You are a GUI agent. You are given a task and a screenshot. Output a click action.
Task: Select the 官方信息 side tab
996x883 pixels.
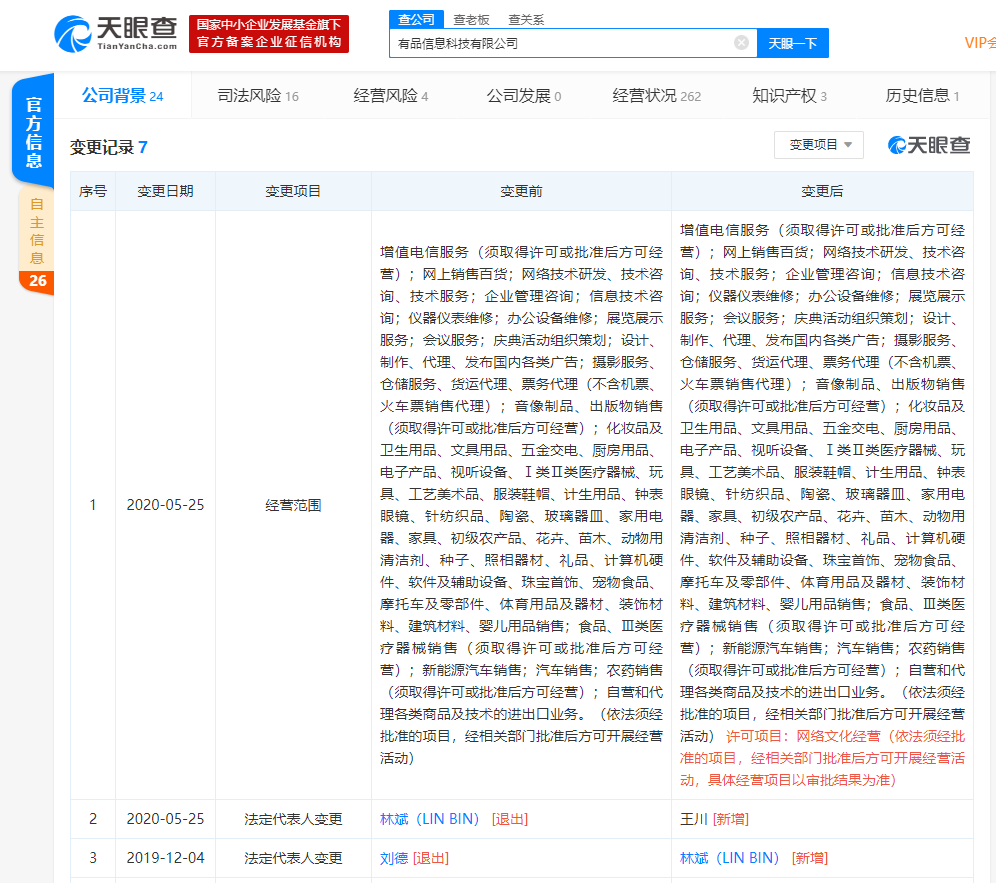tap(34, 132)
